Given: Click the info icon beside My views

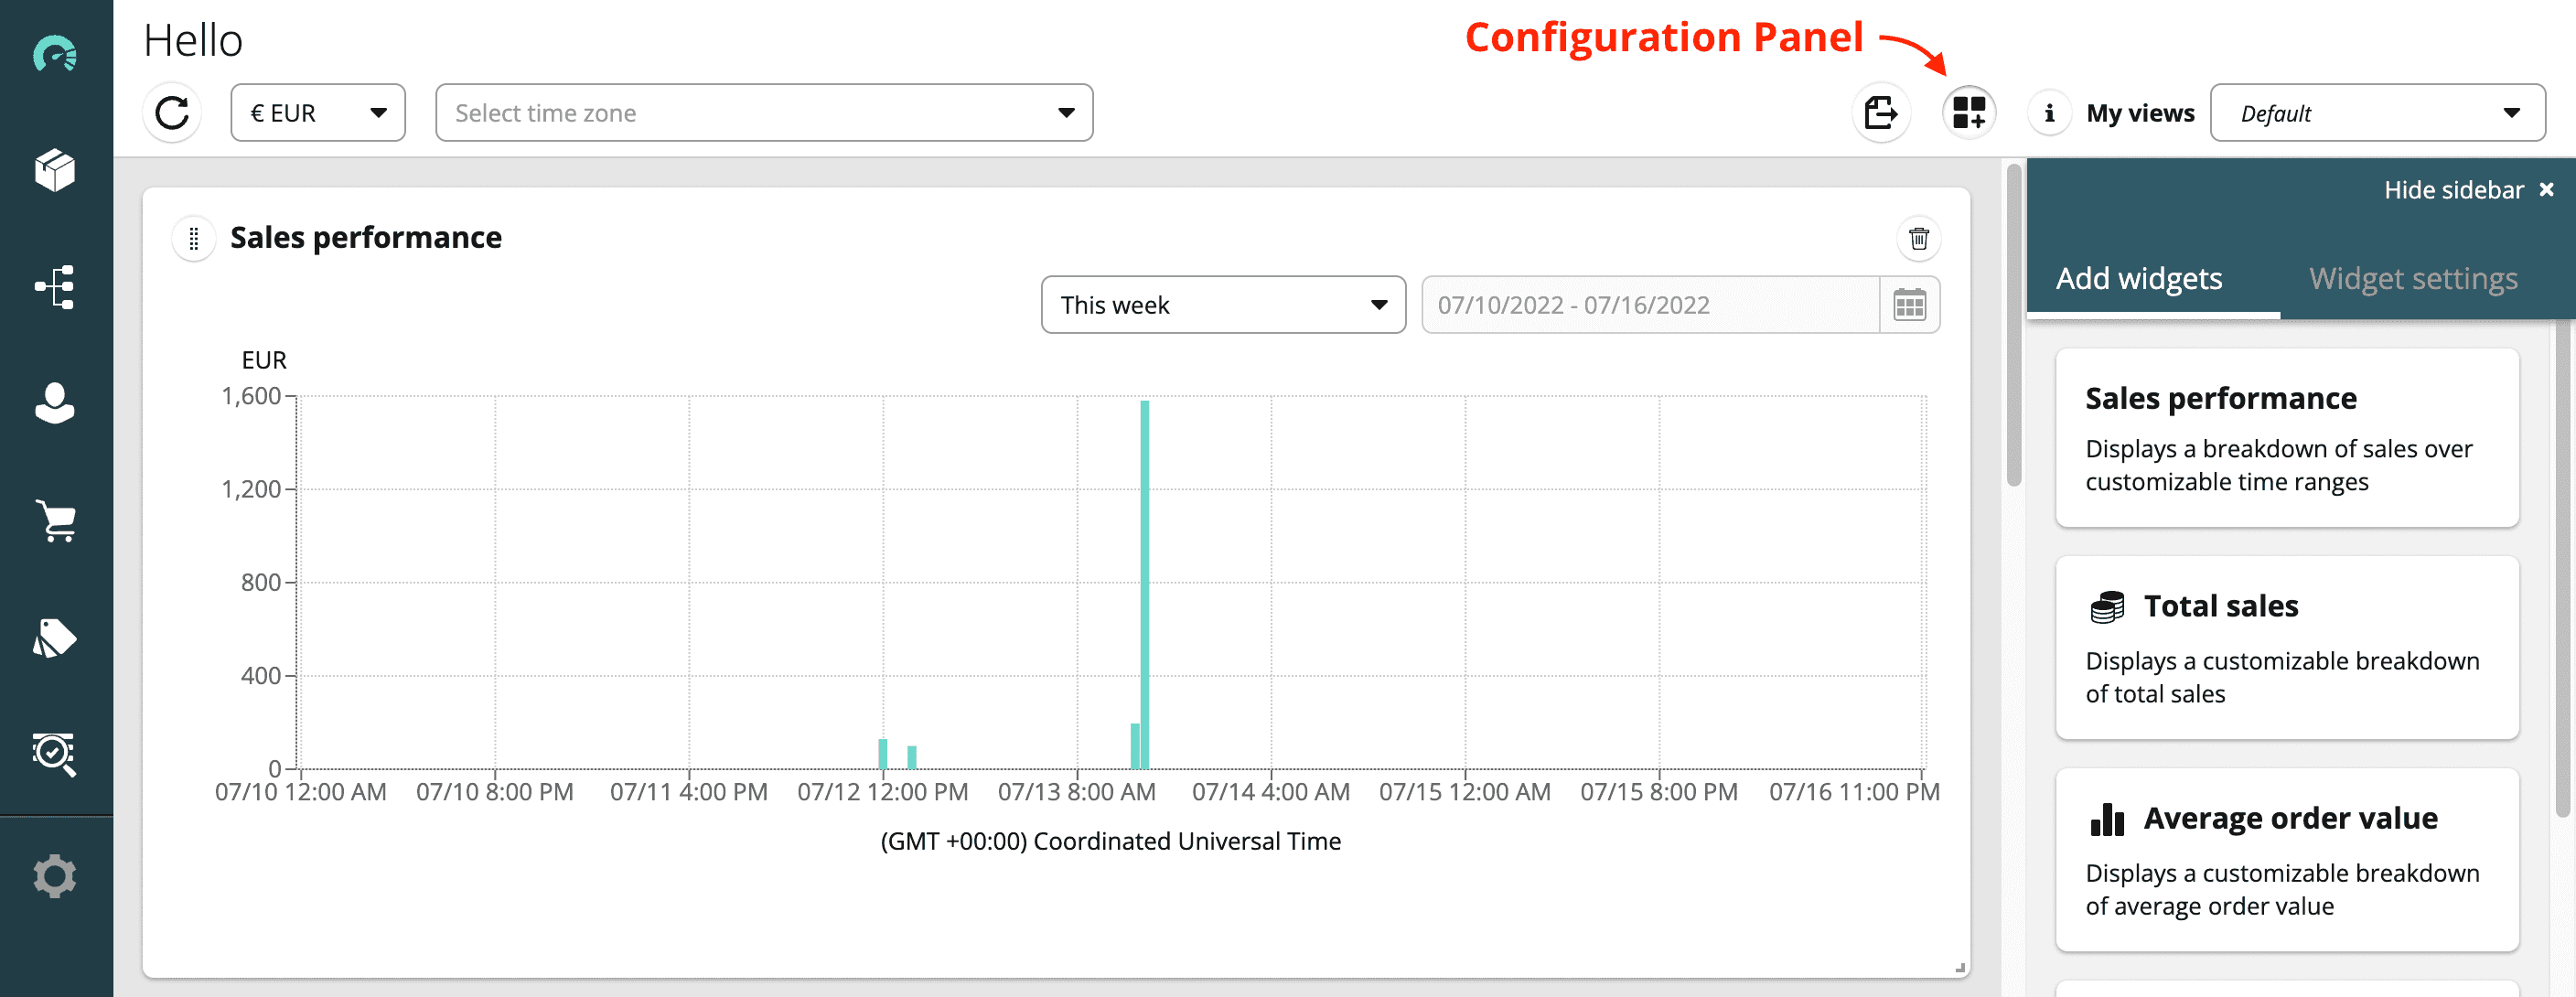Looking at the screenshot, I should [x=2049, y=113].
